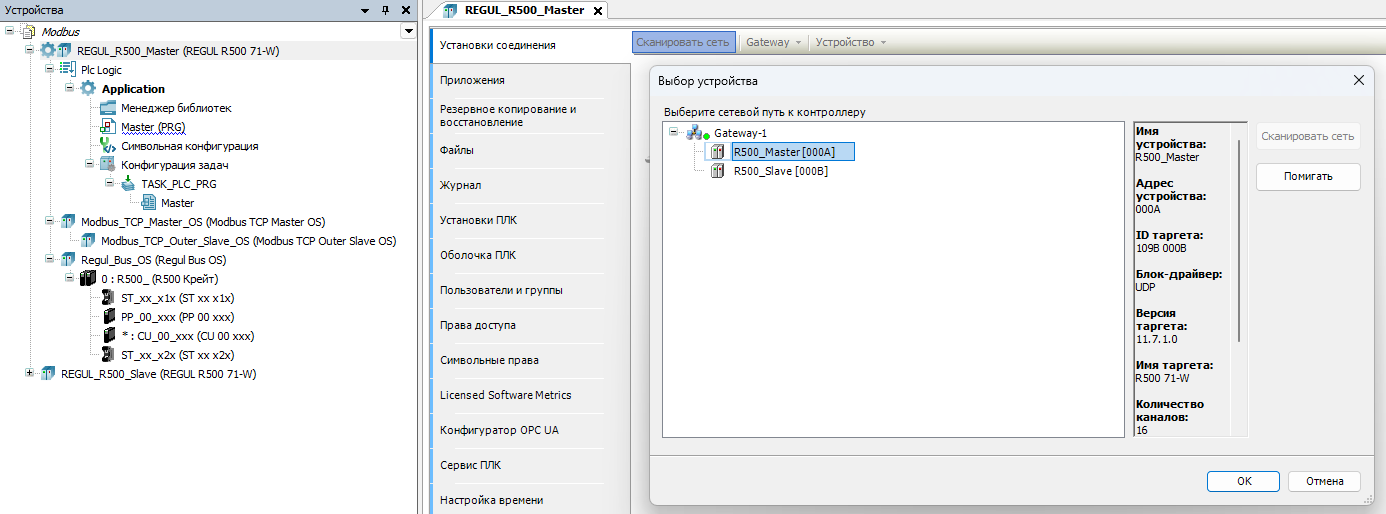The height and width of the screenshot is (514, 1386).
Task: Click the Помигать button
Action: point(1307,177)
